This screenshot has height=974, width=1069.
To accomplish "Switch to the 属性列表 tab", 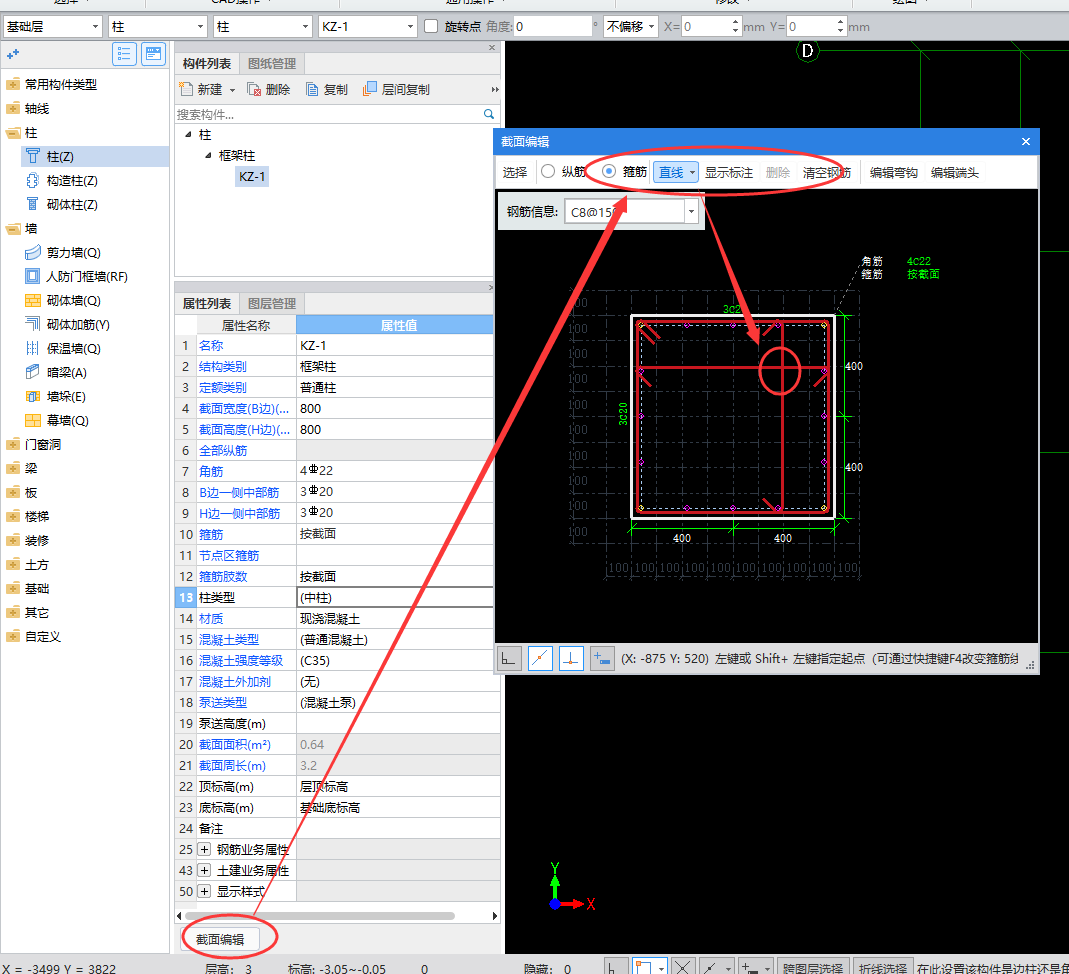I will pyautogui.click(x=207, y=303).
